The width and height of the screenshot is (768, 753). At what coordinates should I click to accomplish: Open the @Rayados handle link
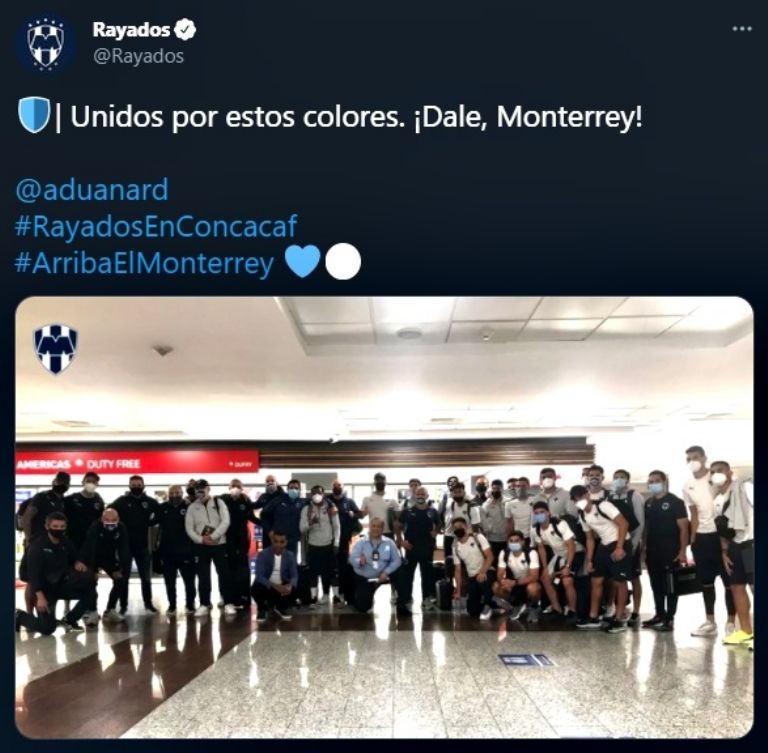[139, 56]
